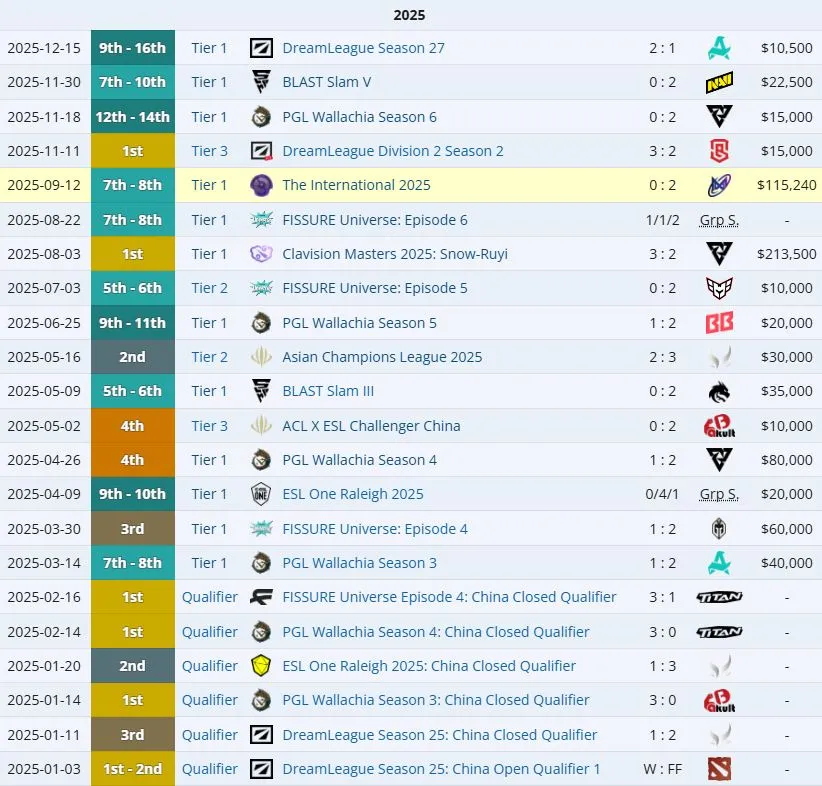
Task: Click the Asian Champions League 2025 icon
Action: pyautogui.click(x=261, y=357)
